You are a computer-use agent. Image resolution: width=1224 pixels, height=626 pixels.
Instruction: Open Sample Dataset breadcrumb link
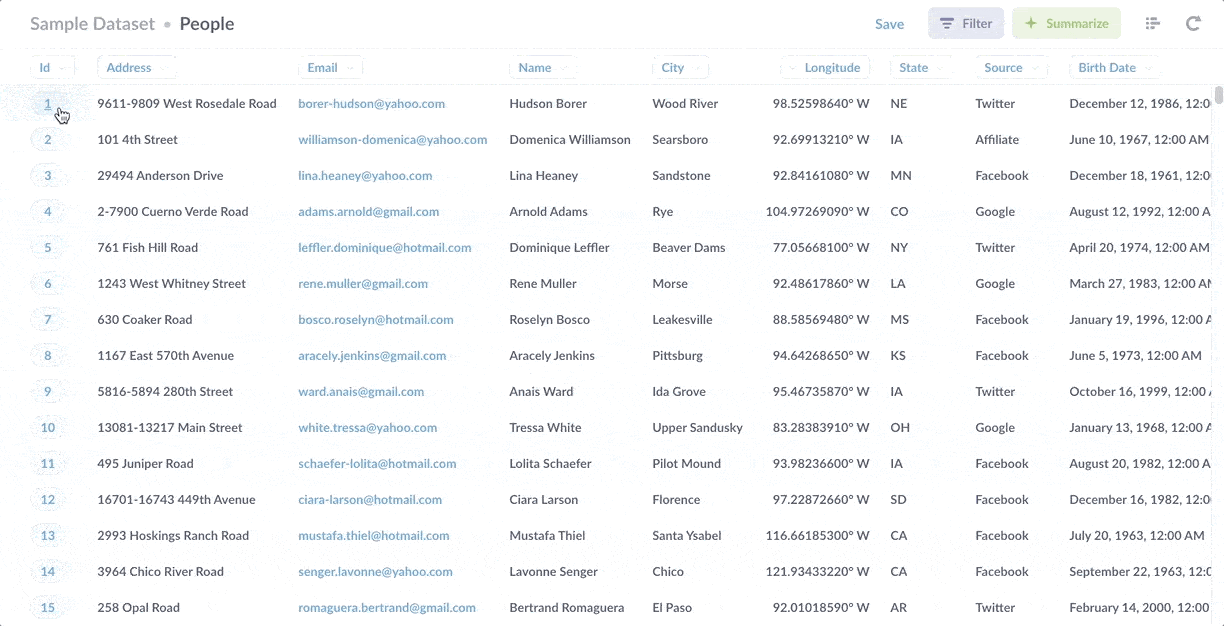point(92,24)
